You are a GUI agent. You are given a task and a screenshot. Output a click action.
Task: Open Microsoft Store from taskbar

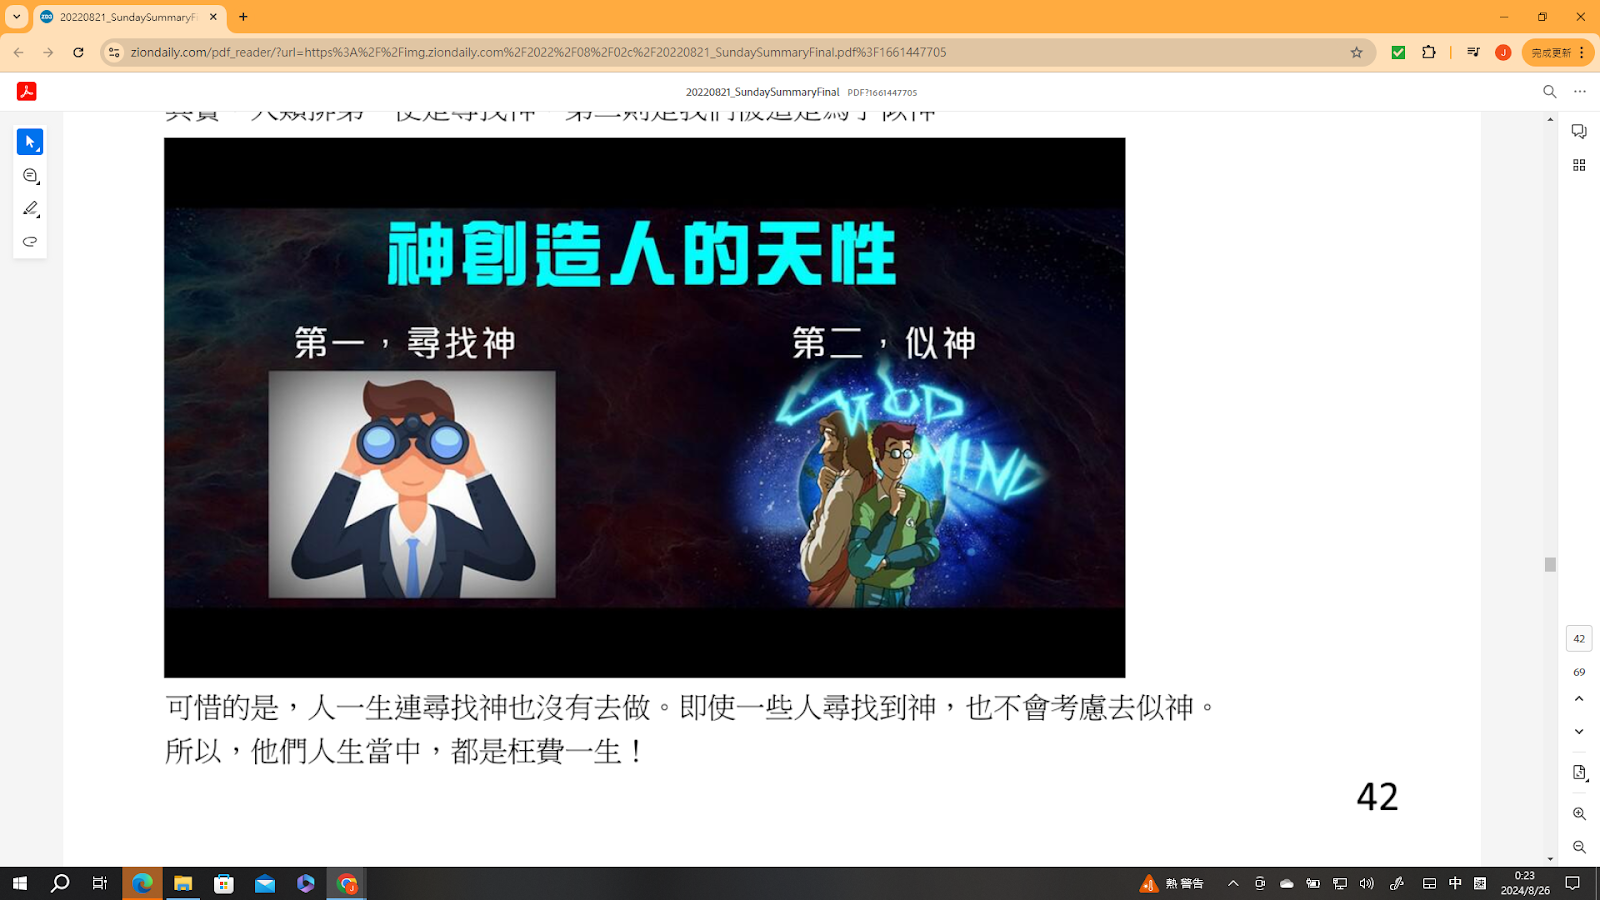(224, 883)
